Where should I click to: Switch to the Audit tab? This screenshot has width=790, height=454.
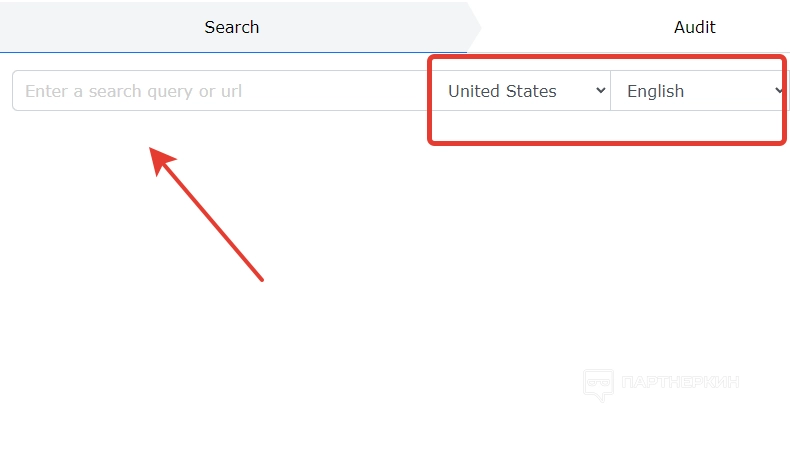[694, 27]
